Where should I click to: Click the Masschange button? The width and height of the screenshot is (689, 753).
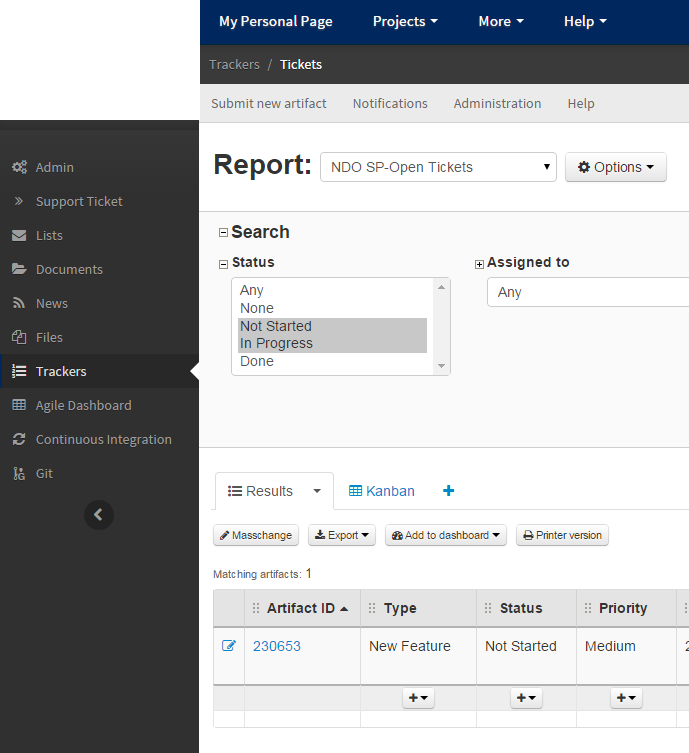point(256,535)
